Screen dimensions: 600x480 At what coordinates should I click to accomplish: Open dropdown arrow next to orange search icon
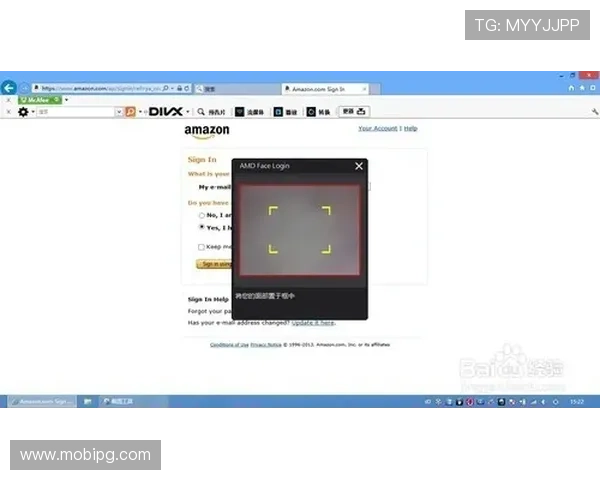[141, 112]
